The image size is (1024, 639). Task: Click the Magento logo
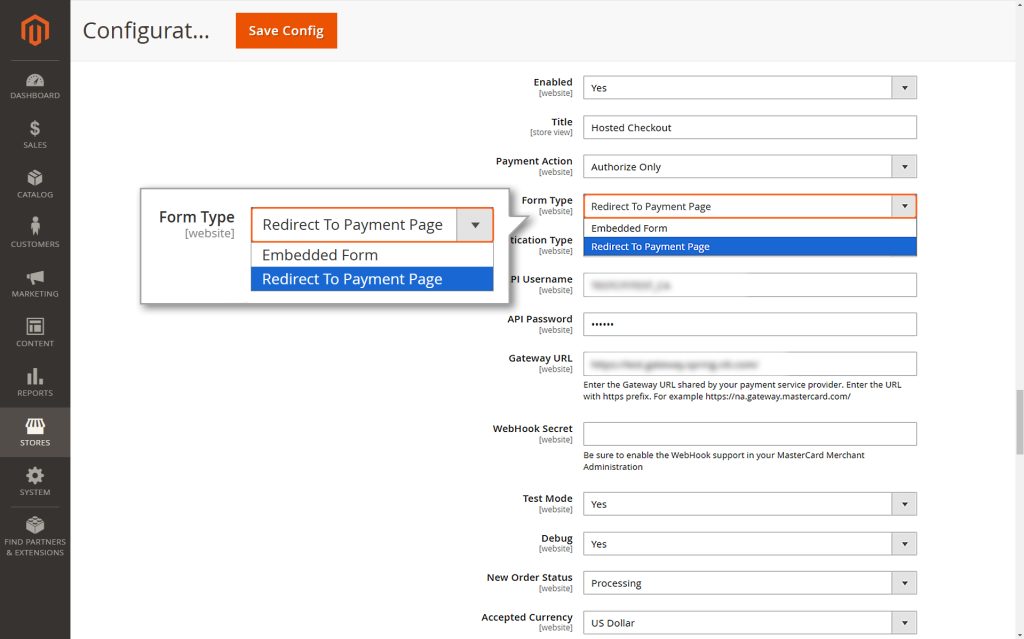pyautogui.click(x=35, y=30)
